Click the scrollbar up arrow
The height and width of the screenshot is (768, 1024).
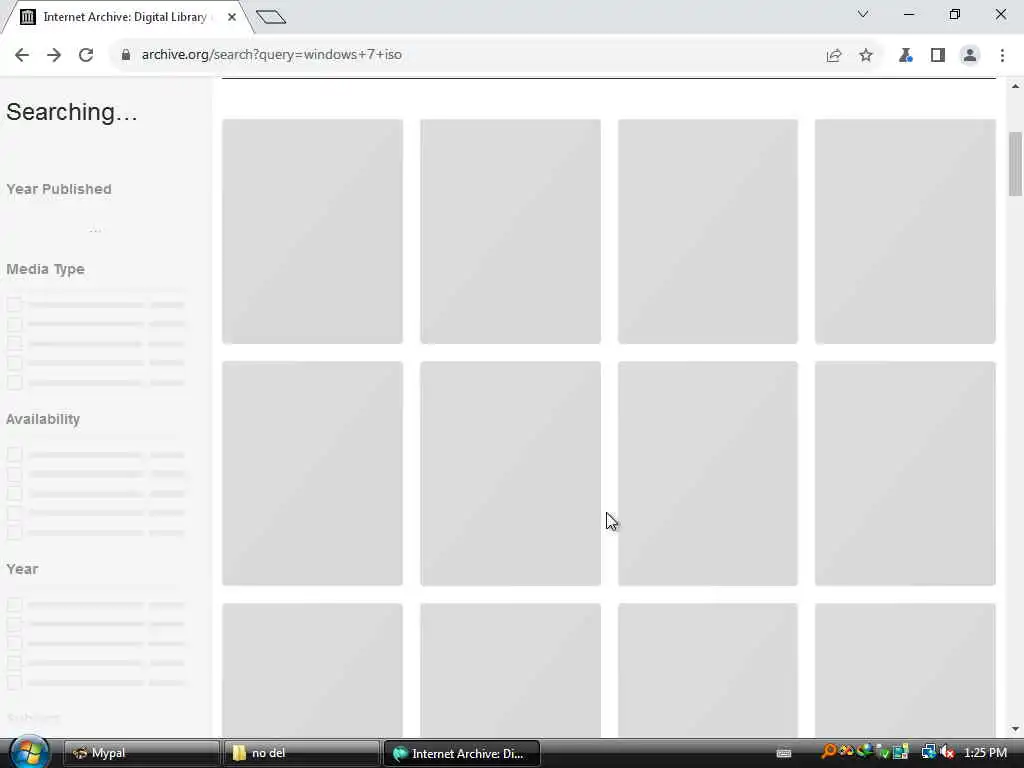1015,86
